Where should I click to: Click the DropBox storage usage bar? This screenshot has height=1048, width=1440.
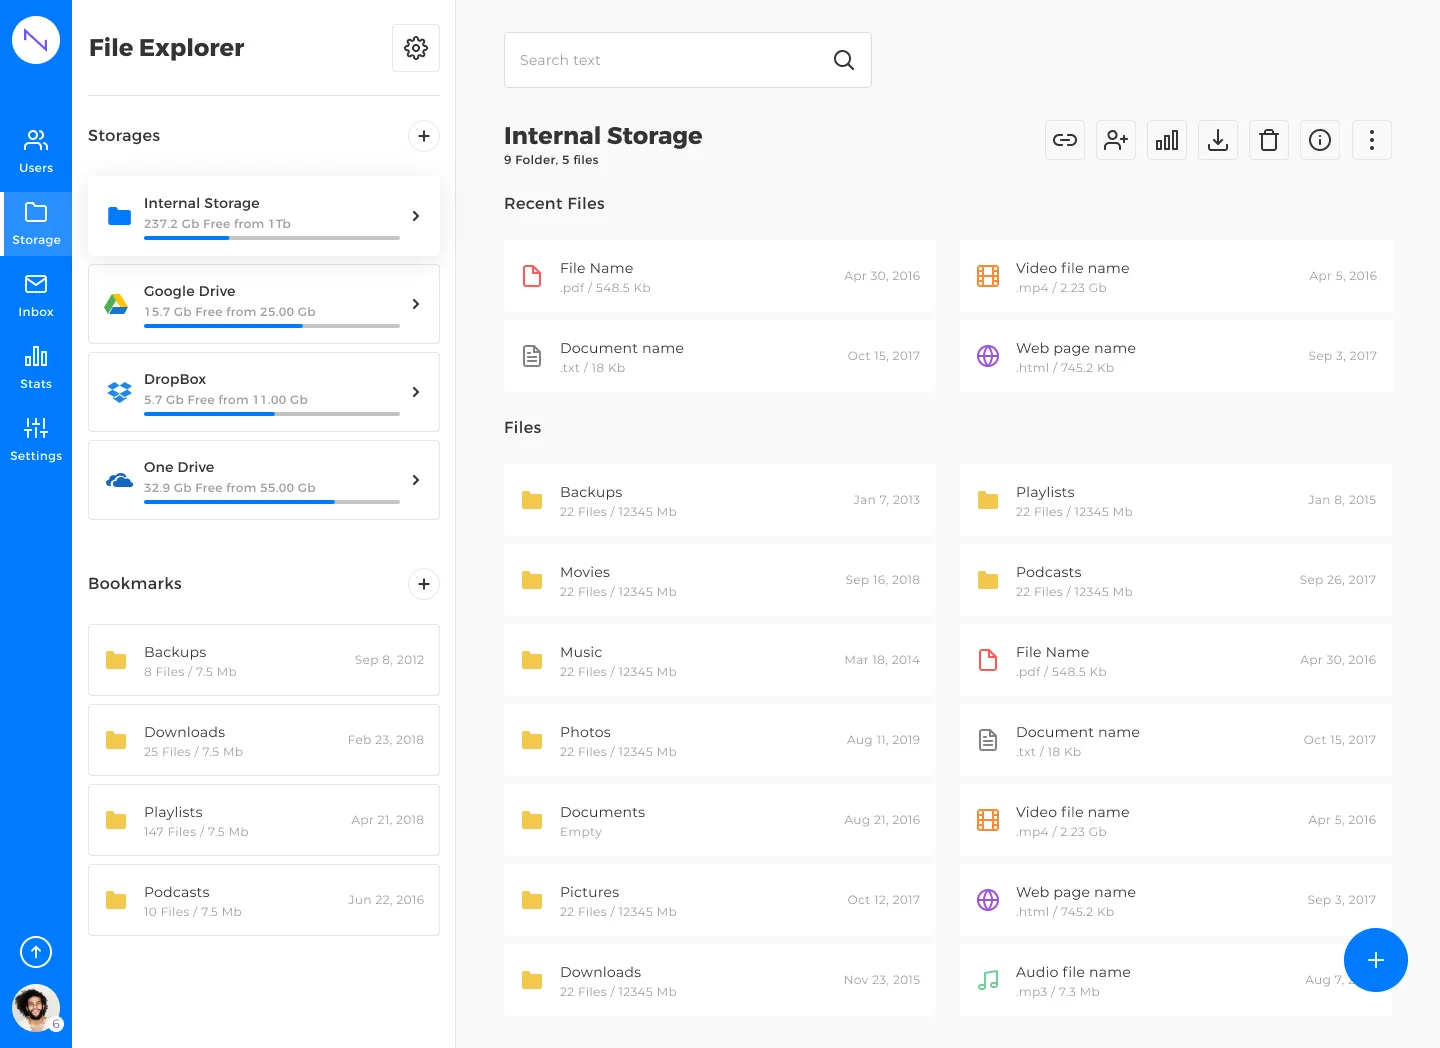coord(271,414)
